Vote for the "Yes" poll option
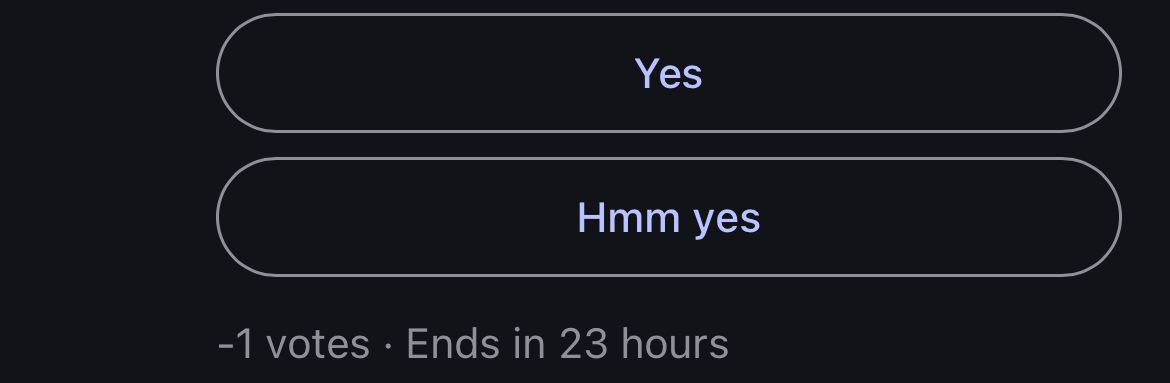 coord(669,73)
